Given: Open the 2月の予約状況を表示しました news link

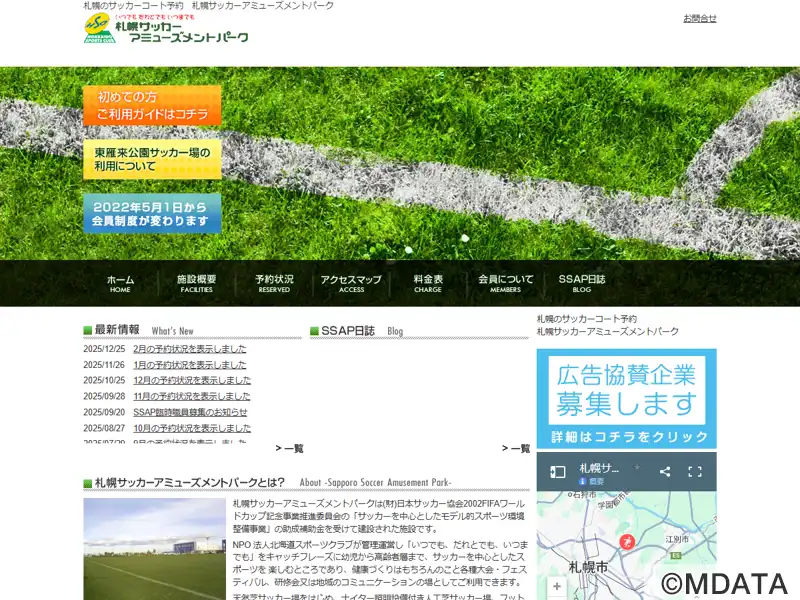Looking at the screenshot, I should 190,349.
